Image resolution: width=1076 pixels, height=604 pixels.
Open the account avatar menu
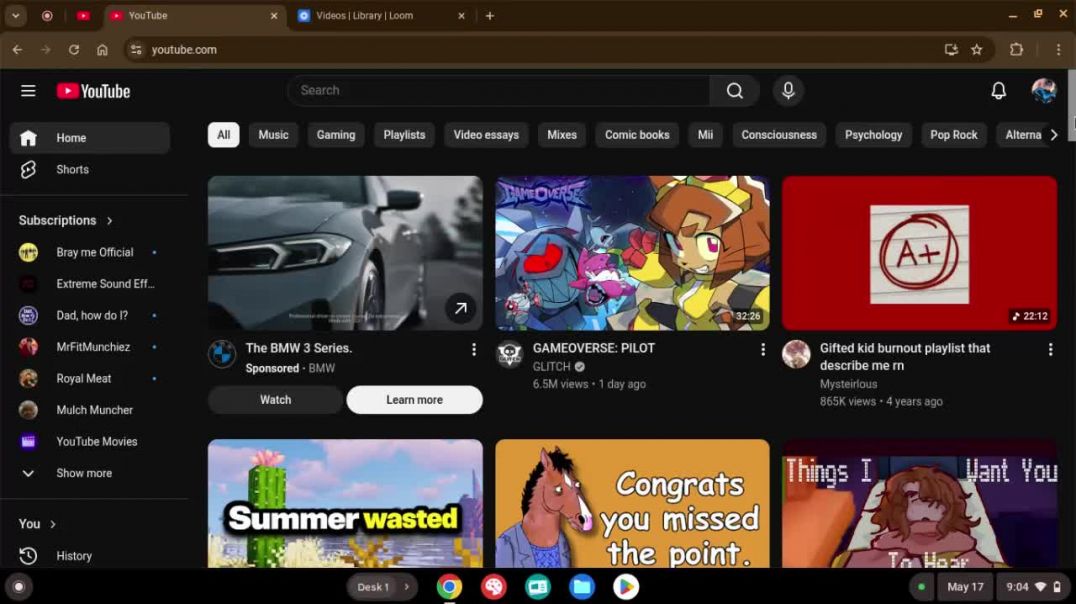click(x=1044, y=91)
